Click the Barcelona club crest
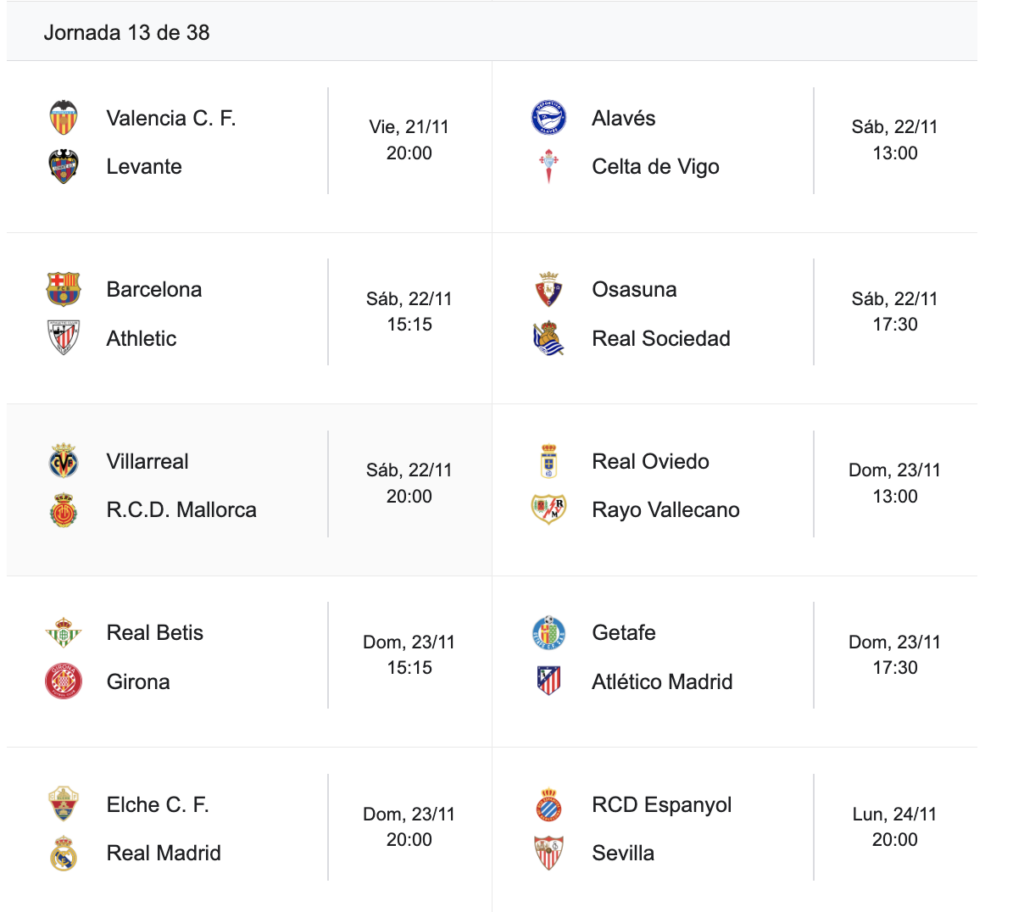Screen dimensions: 1024x912 64,290
